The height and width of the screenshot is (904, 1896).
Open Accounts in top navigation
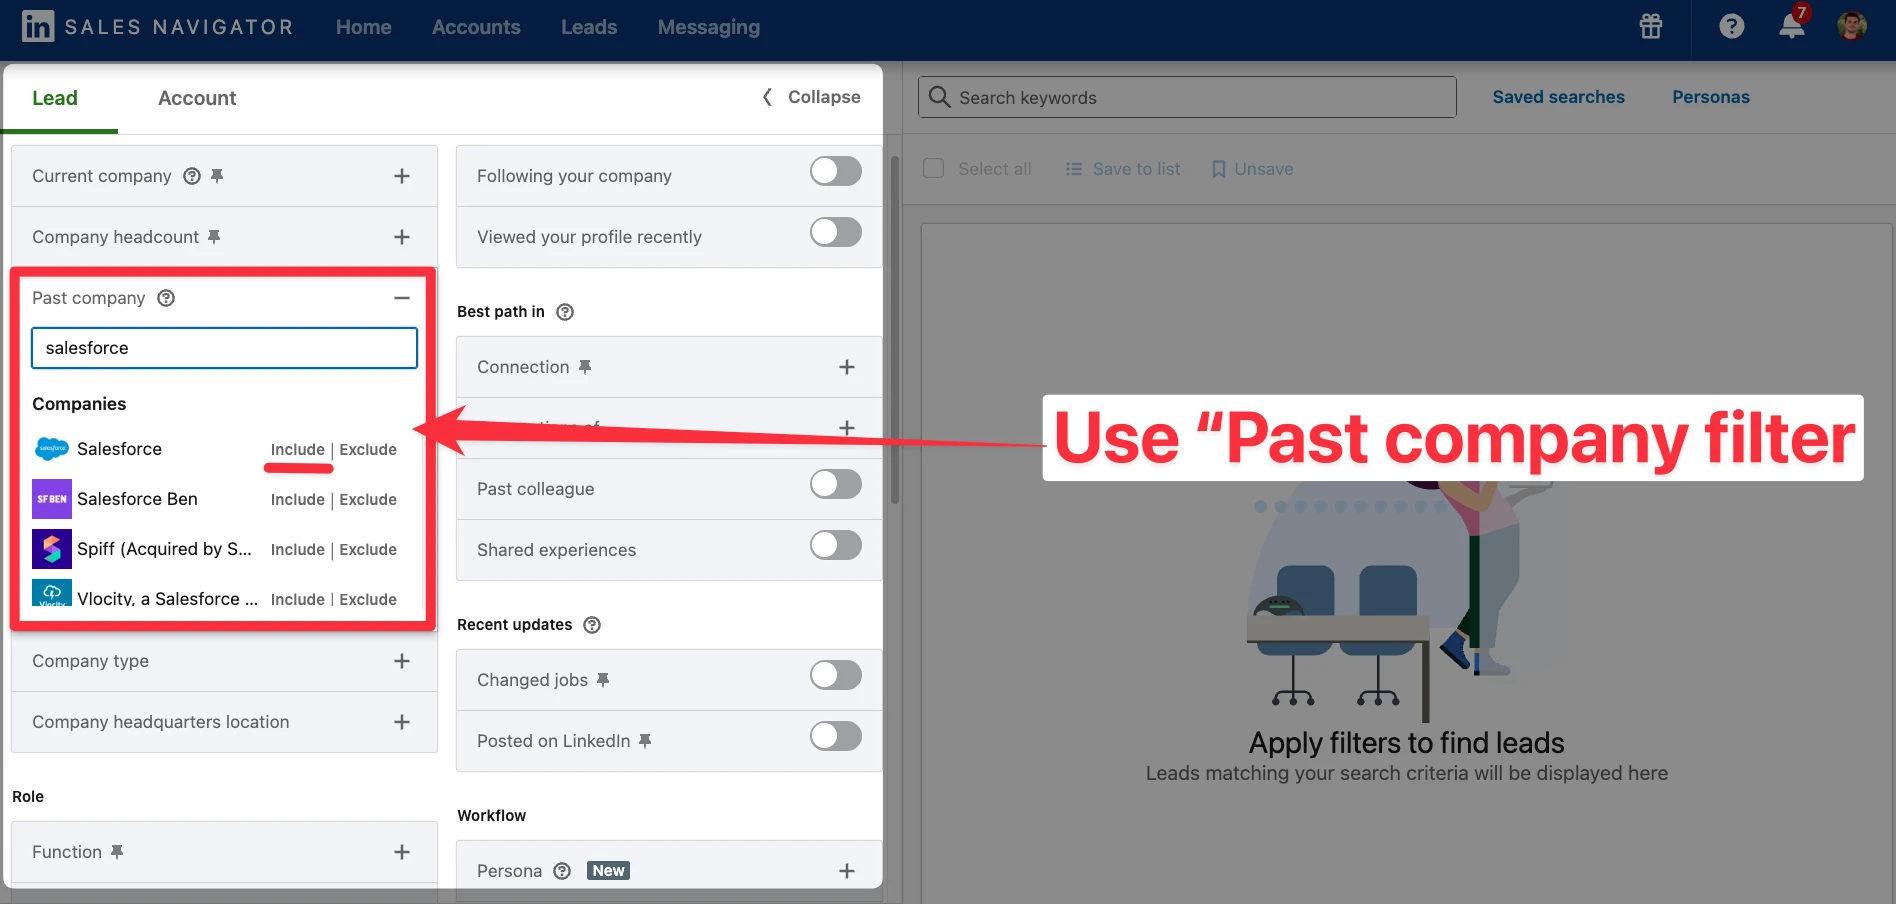pyautogui.click(x=476, y=27)
